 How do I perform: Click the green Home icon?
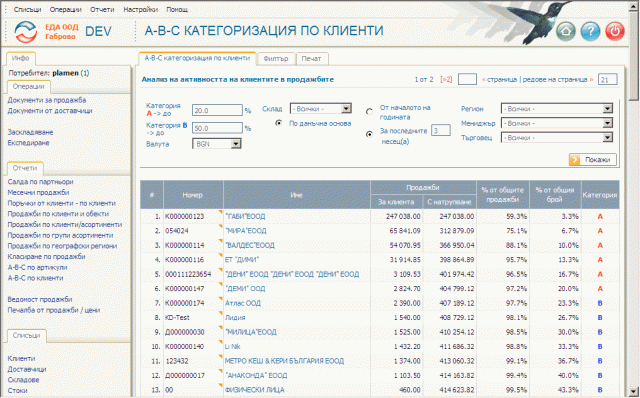click(x=566, y=31)
